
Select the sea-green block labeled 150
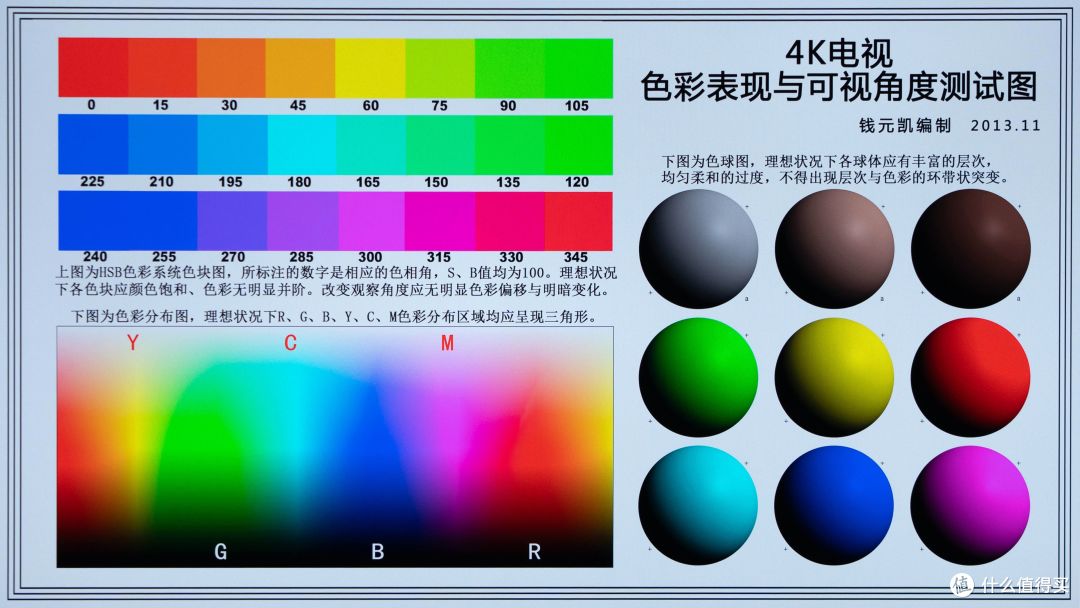point(439,145)
